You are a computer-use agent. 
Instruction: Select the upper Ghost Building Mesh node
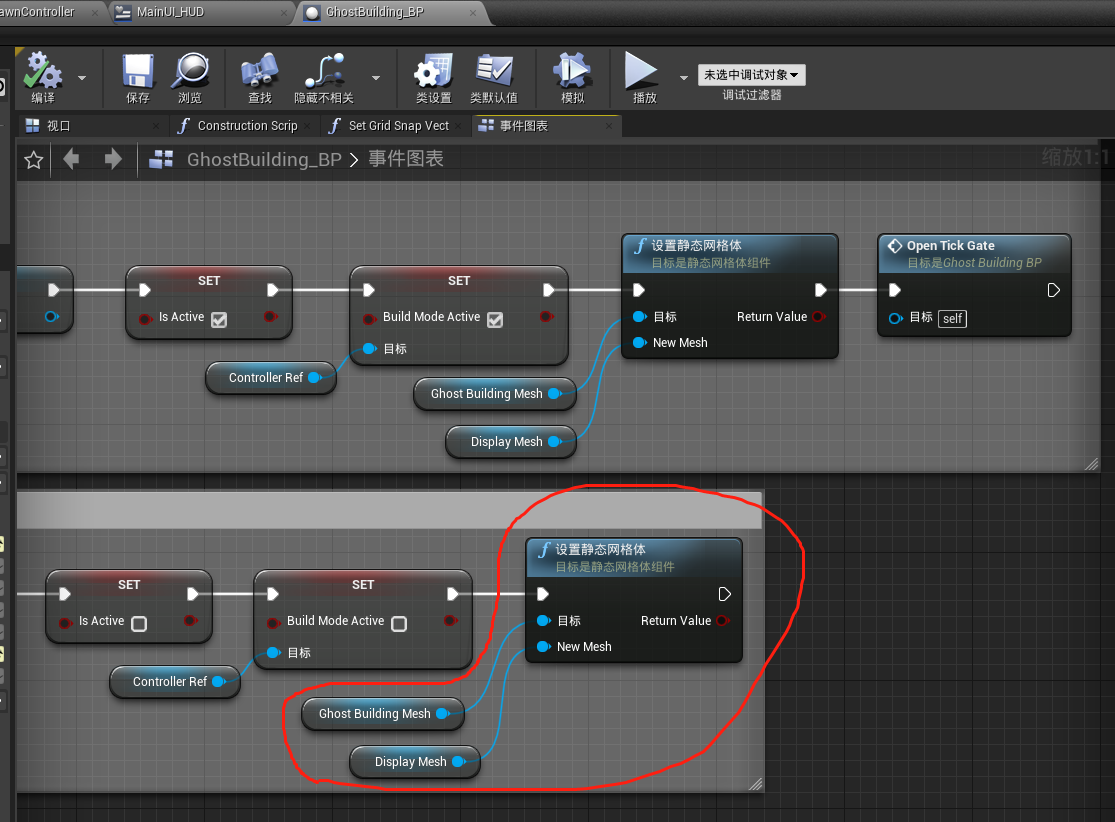tap(494, 394)
